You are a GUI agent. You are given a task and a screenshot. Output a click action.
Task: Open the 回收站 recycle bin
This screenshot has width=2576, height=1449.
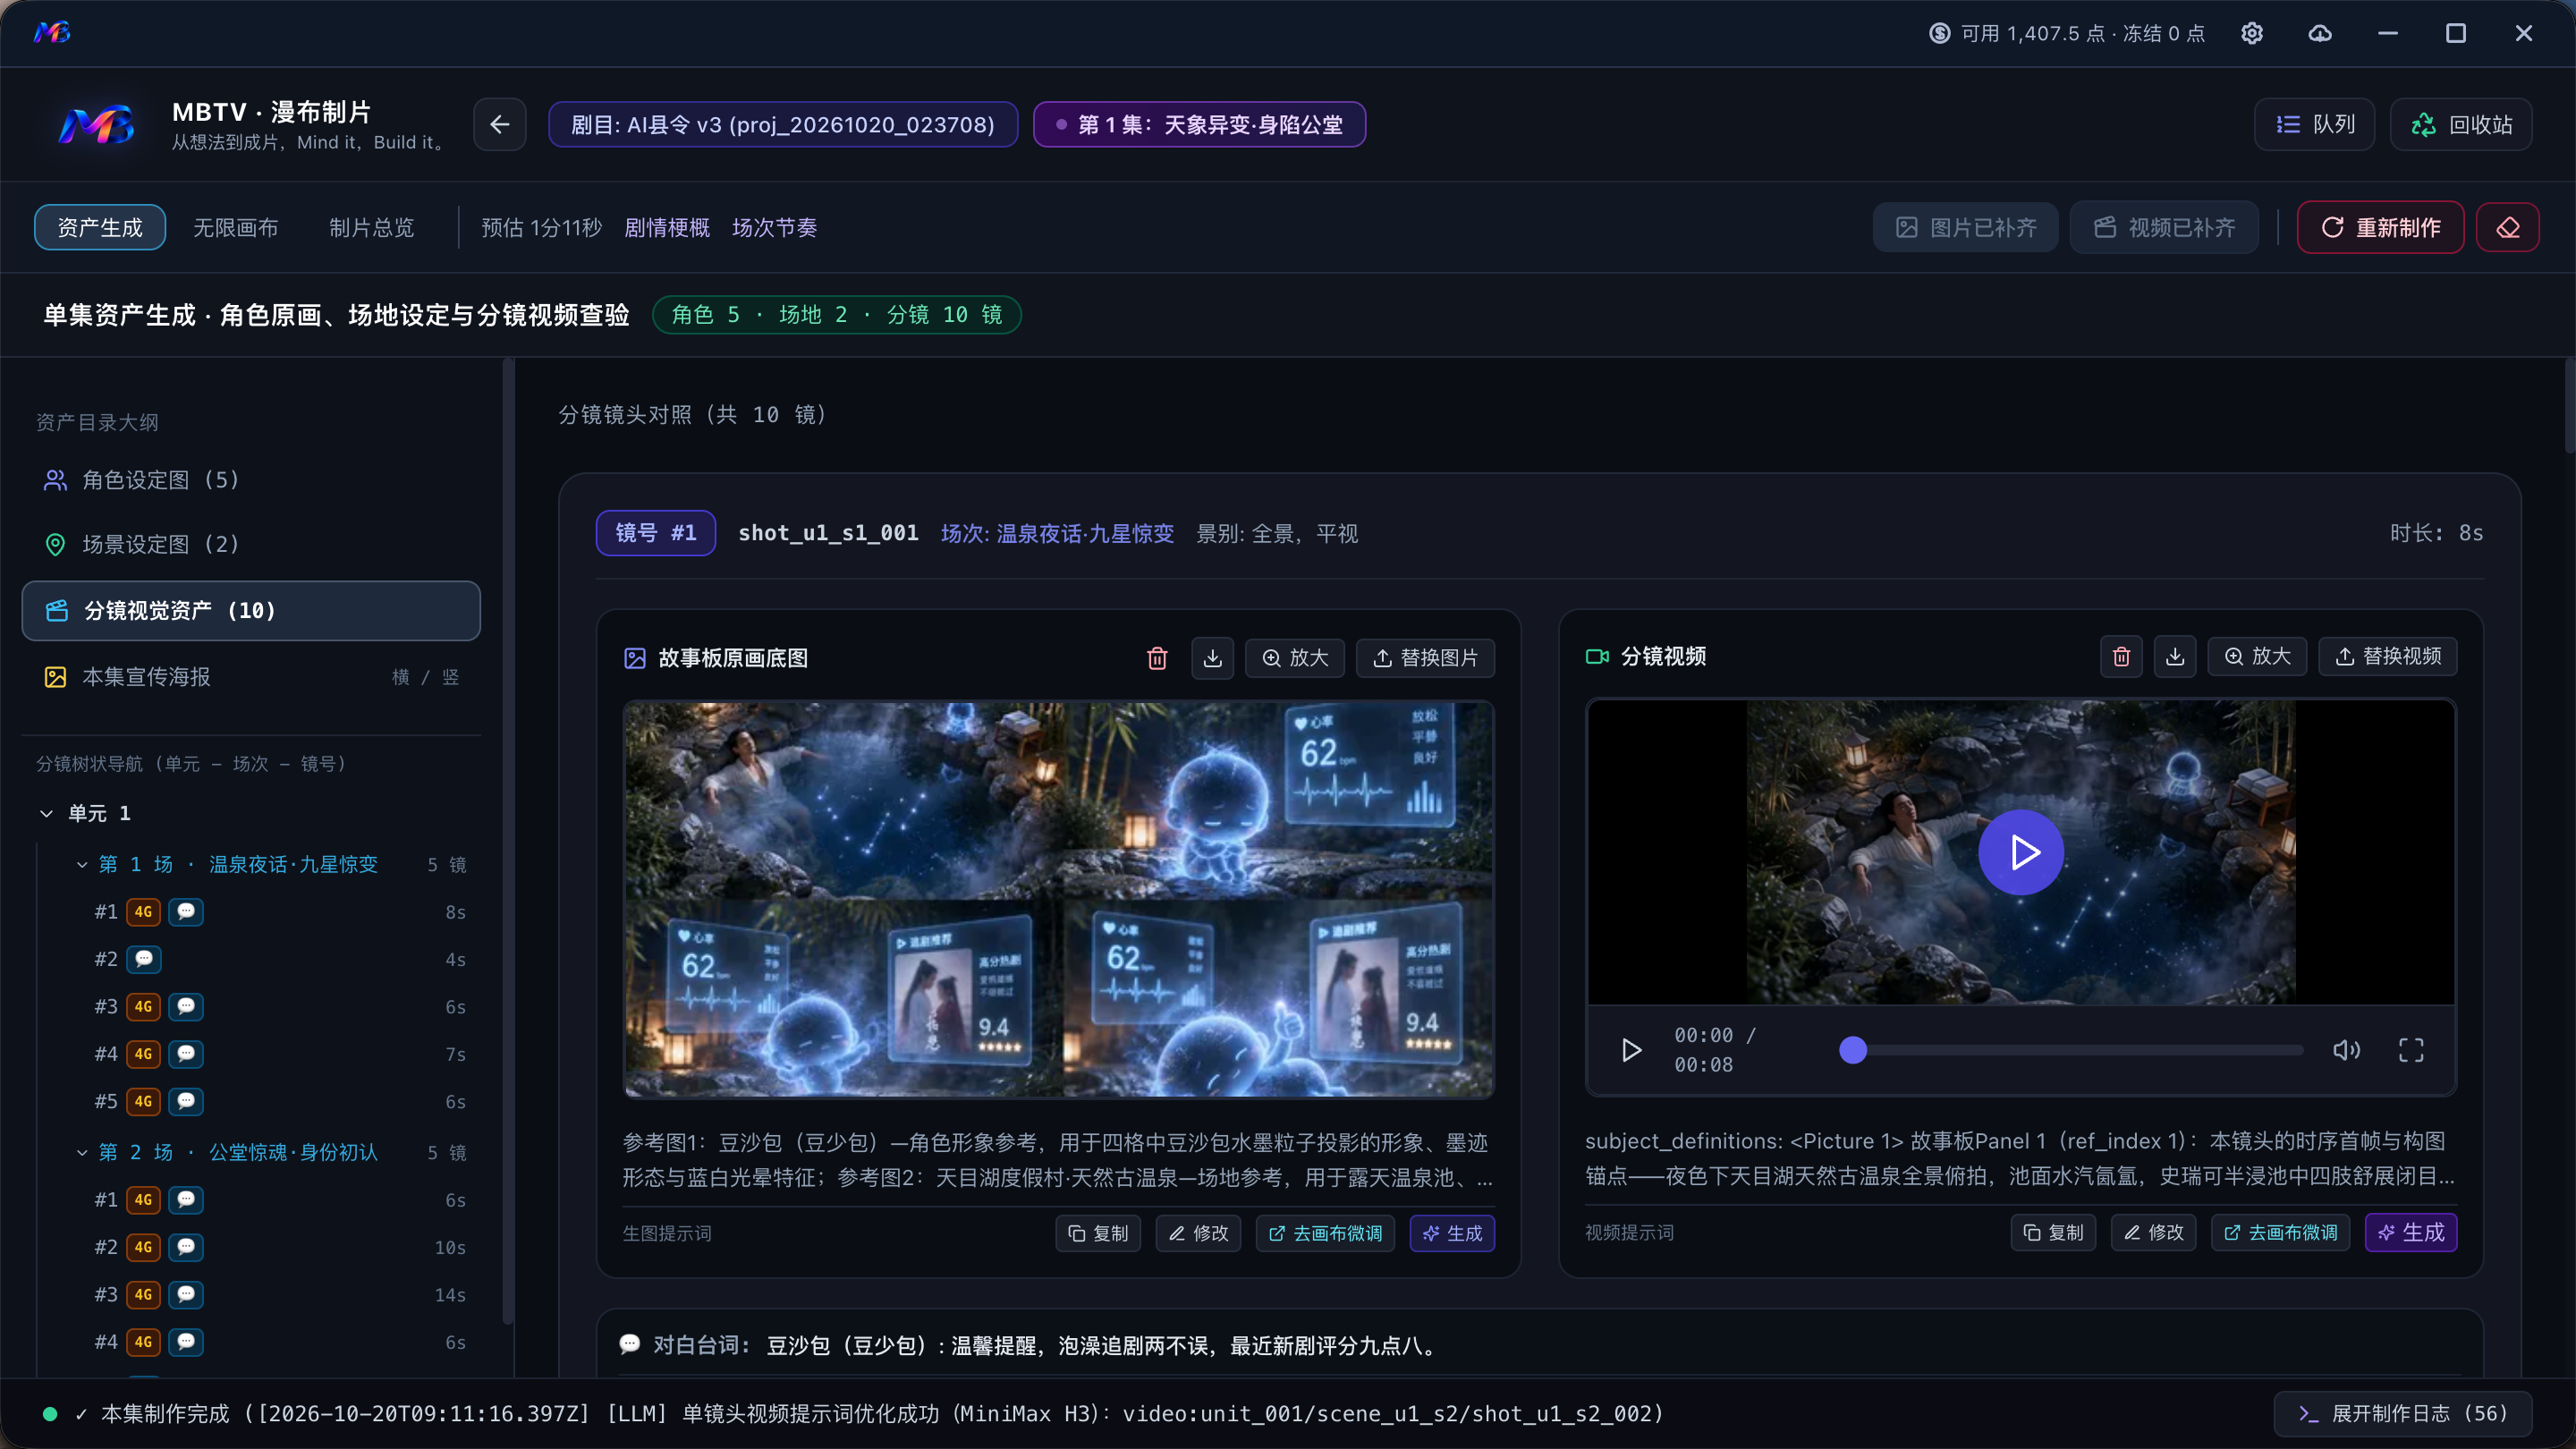point(2461,124)
